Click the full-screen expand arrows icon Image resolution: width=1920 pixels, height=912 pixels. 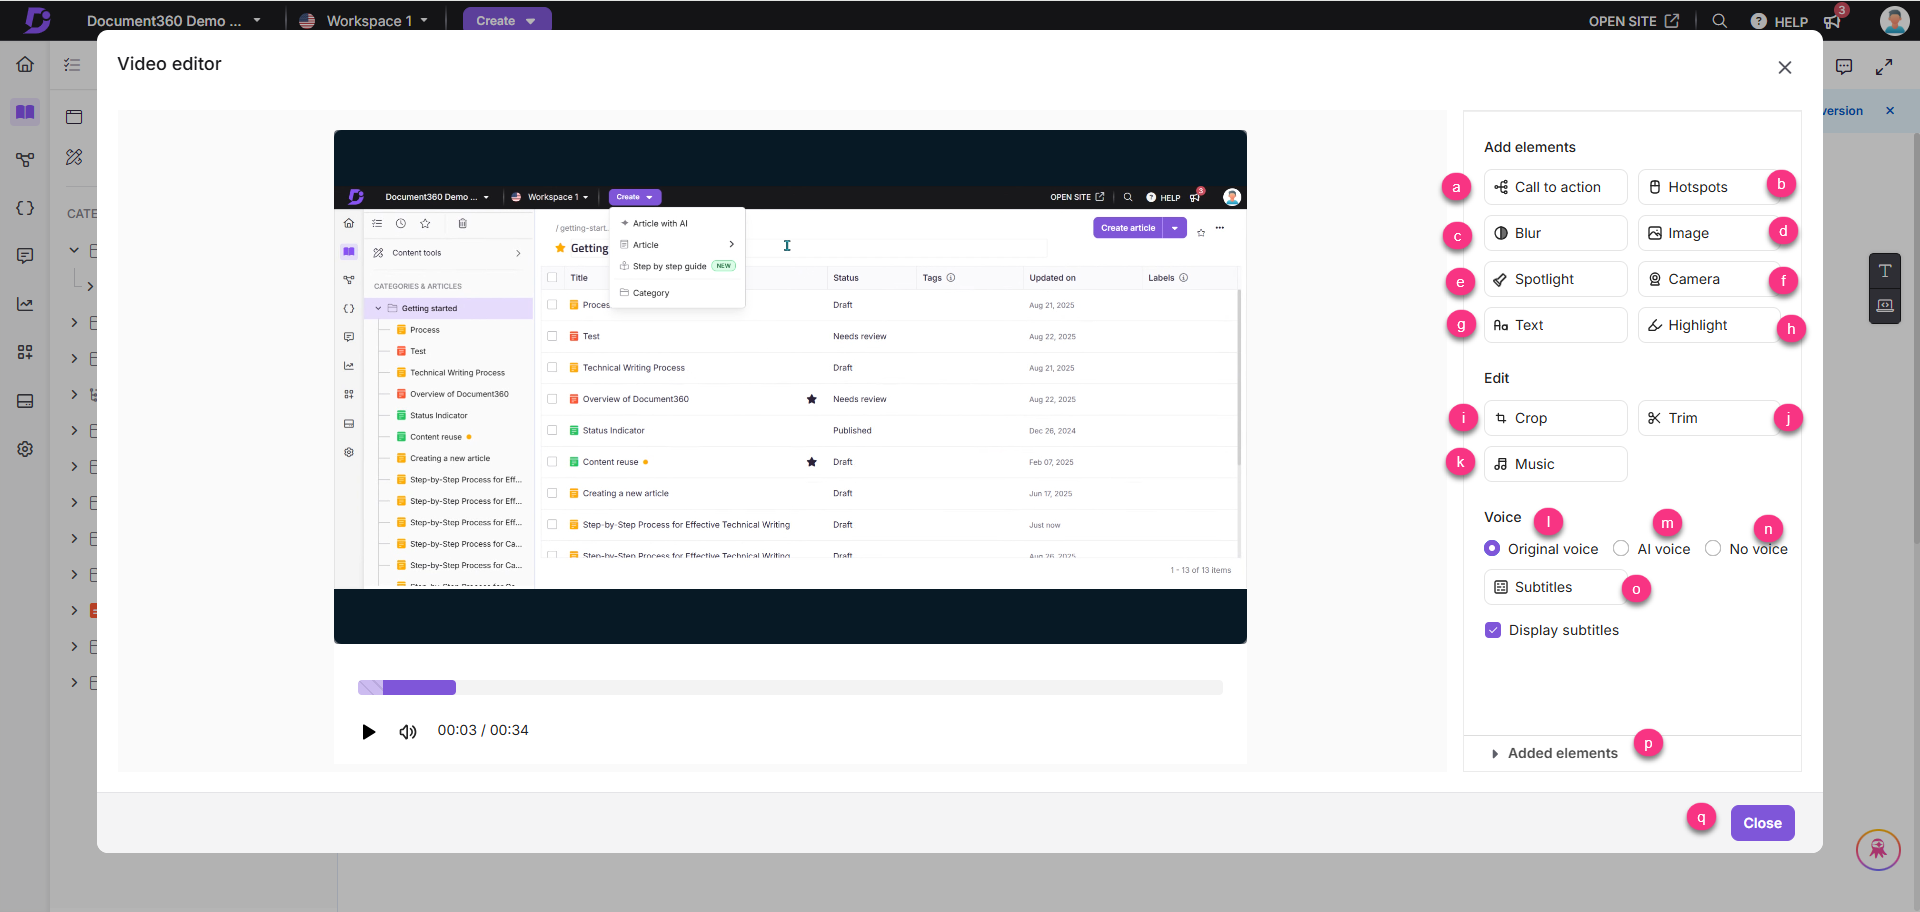tap(1884, 67)
